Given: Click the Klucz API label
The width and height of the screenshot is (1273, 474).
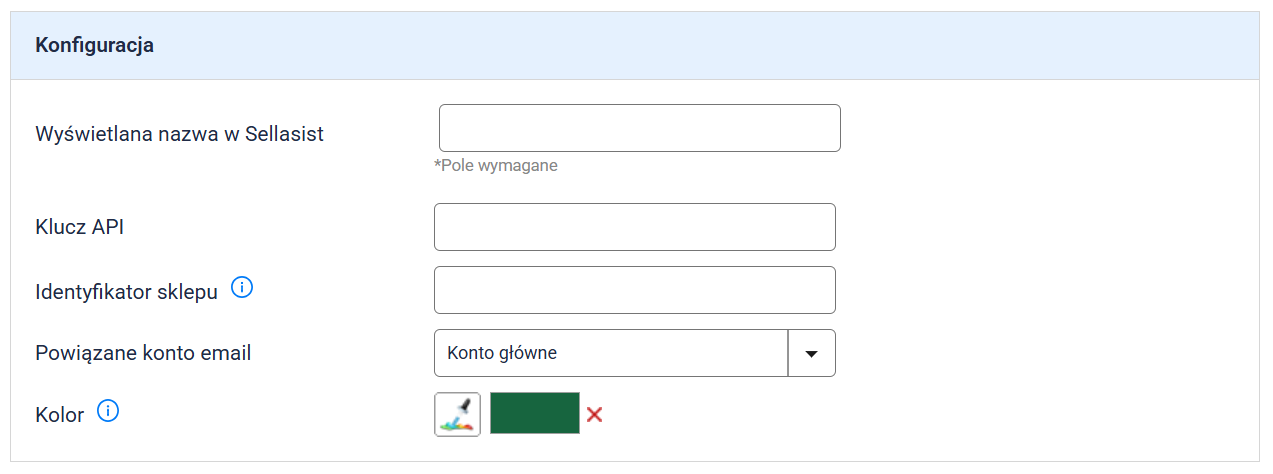Looking at the screenshot, I should coord(79,227).
